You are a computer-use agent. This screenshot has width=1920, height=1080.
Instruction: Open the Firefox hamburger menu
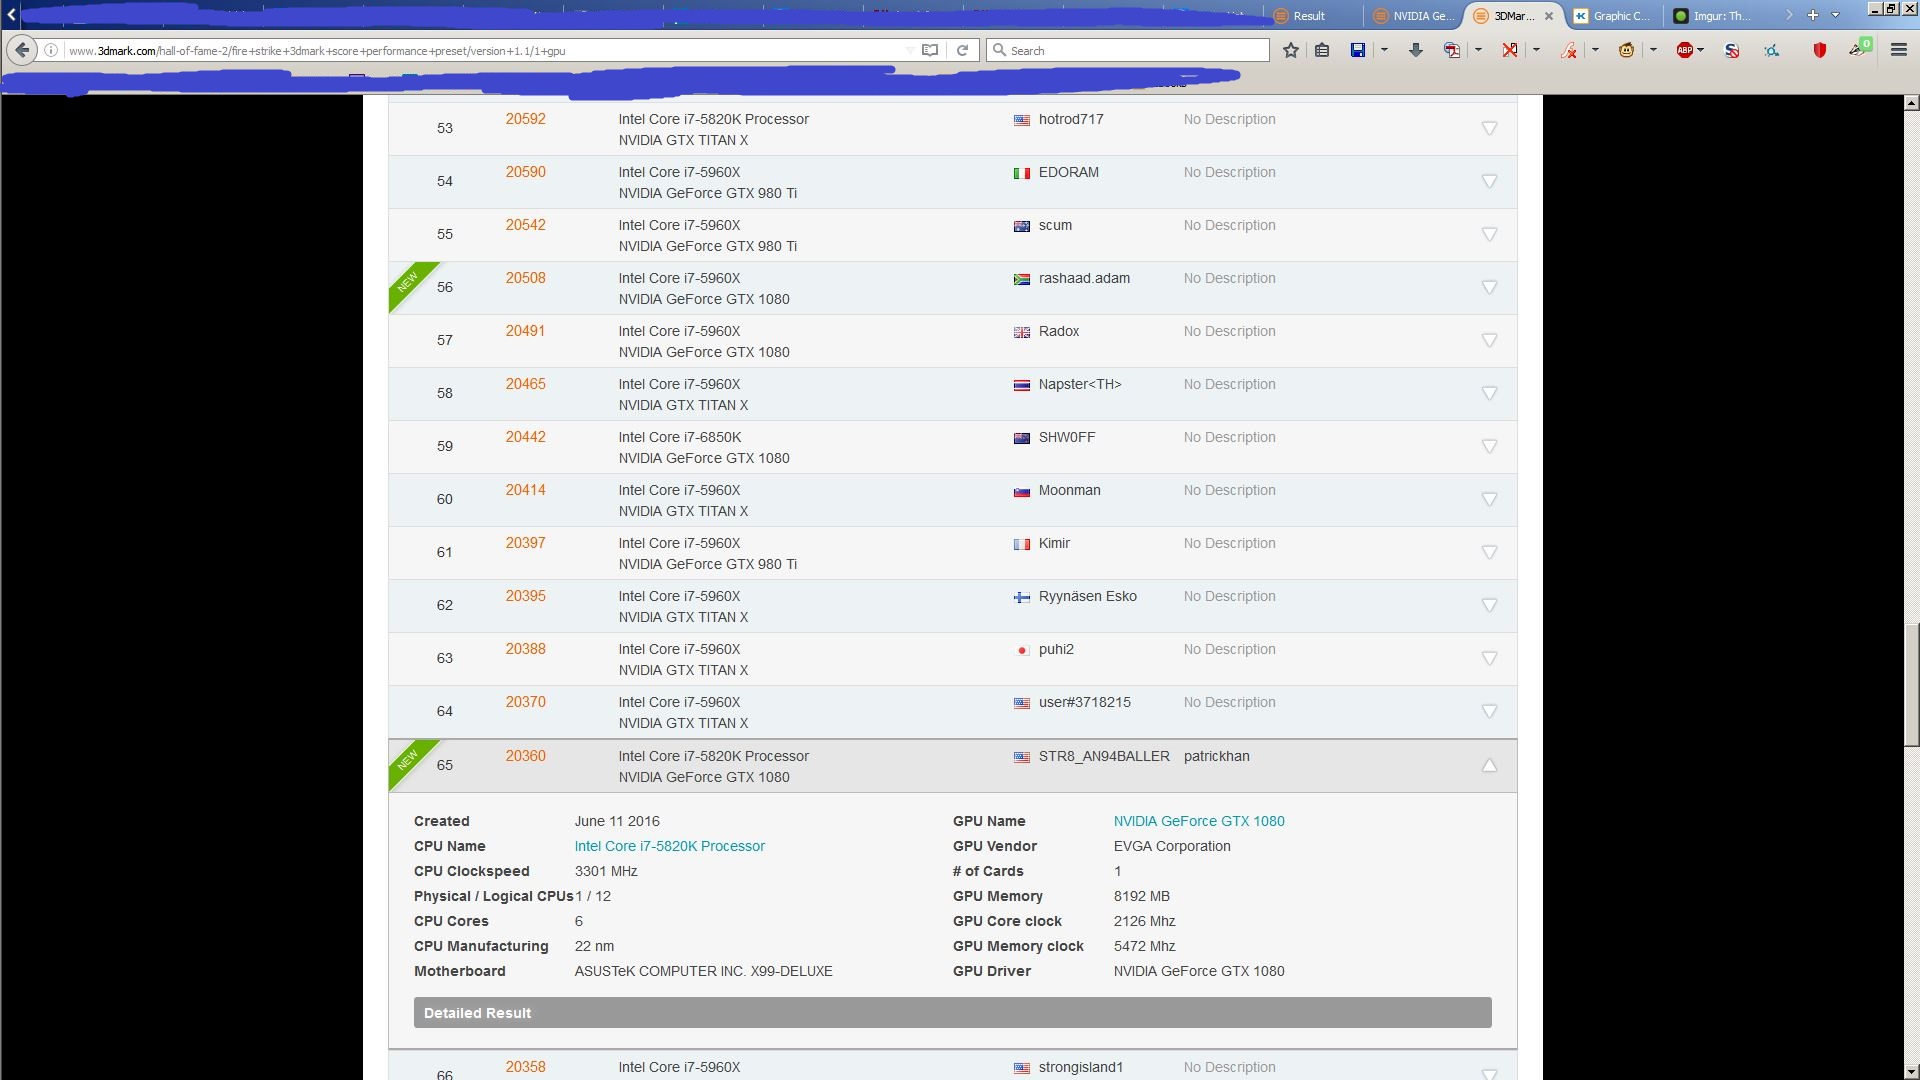(1899, 50)
